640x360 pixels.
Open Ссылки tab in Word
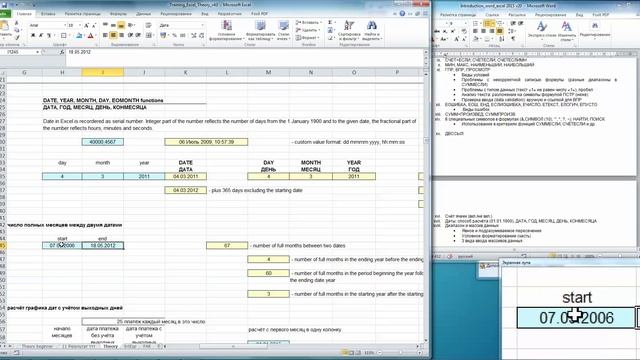492,15
